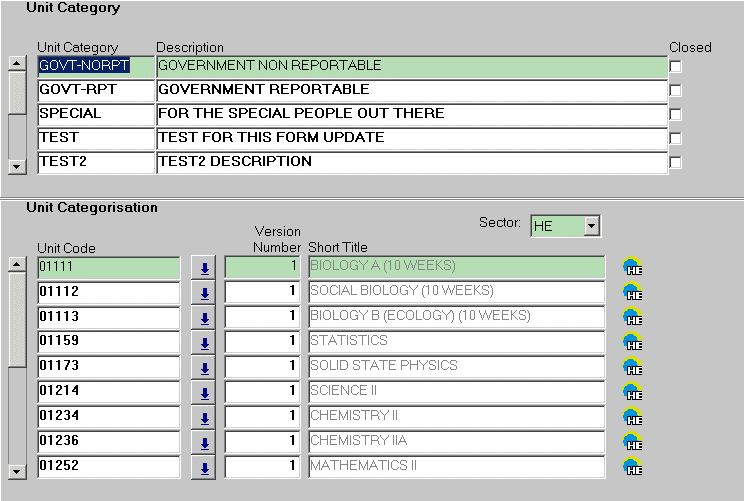Click version number field for unit 01214
744x501 pixels.
262,391
